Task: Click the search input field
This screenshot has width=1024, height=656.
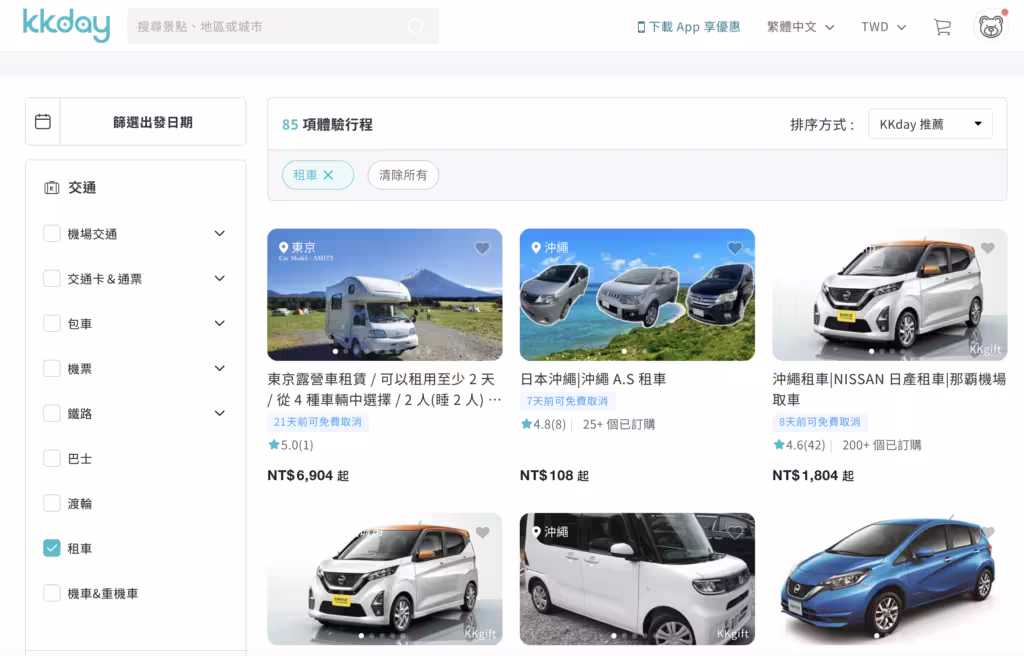Action: click(x=283, y=26)
